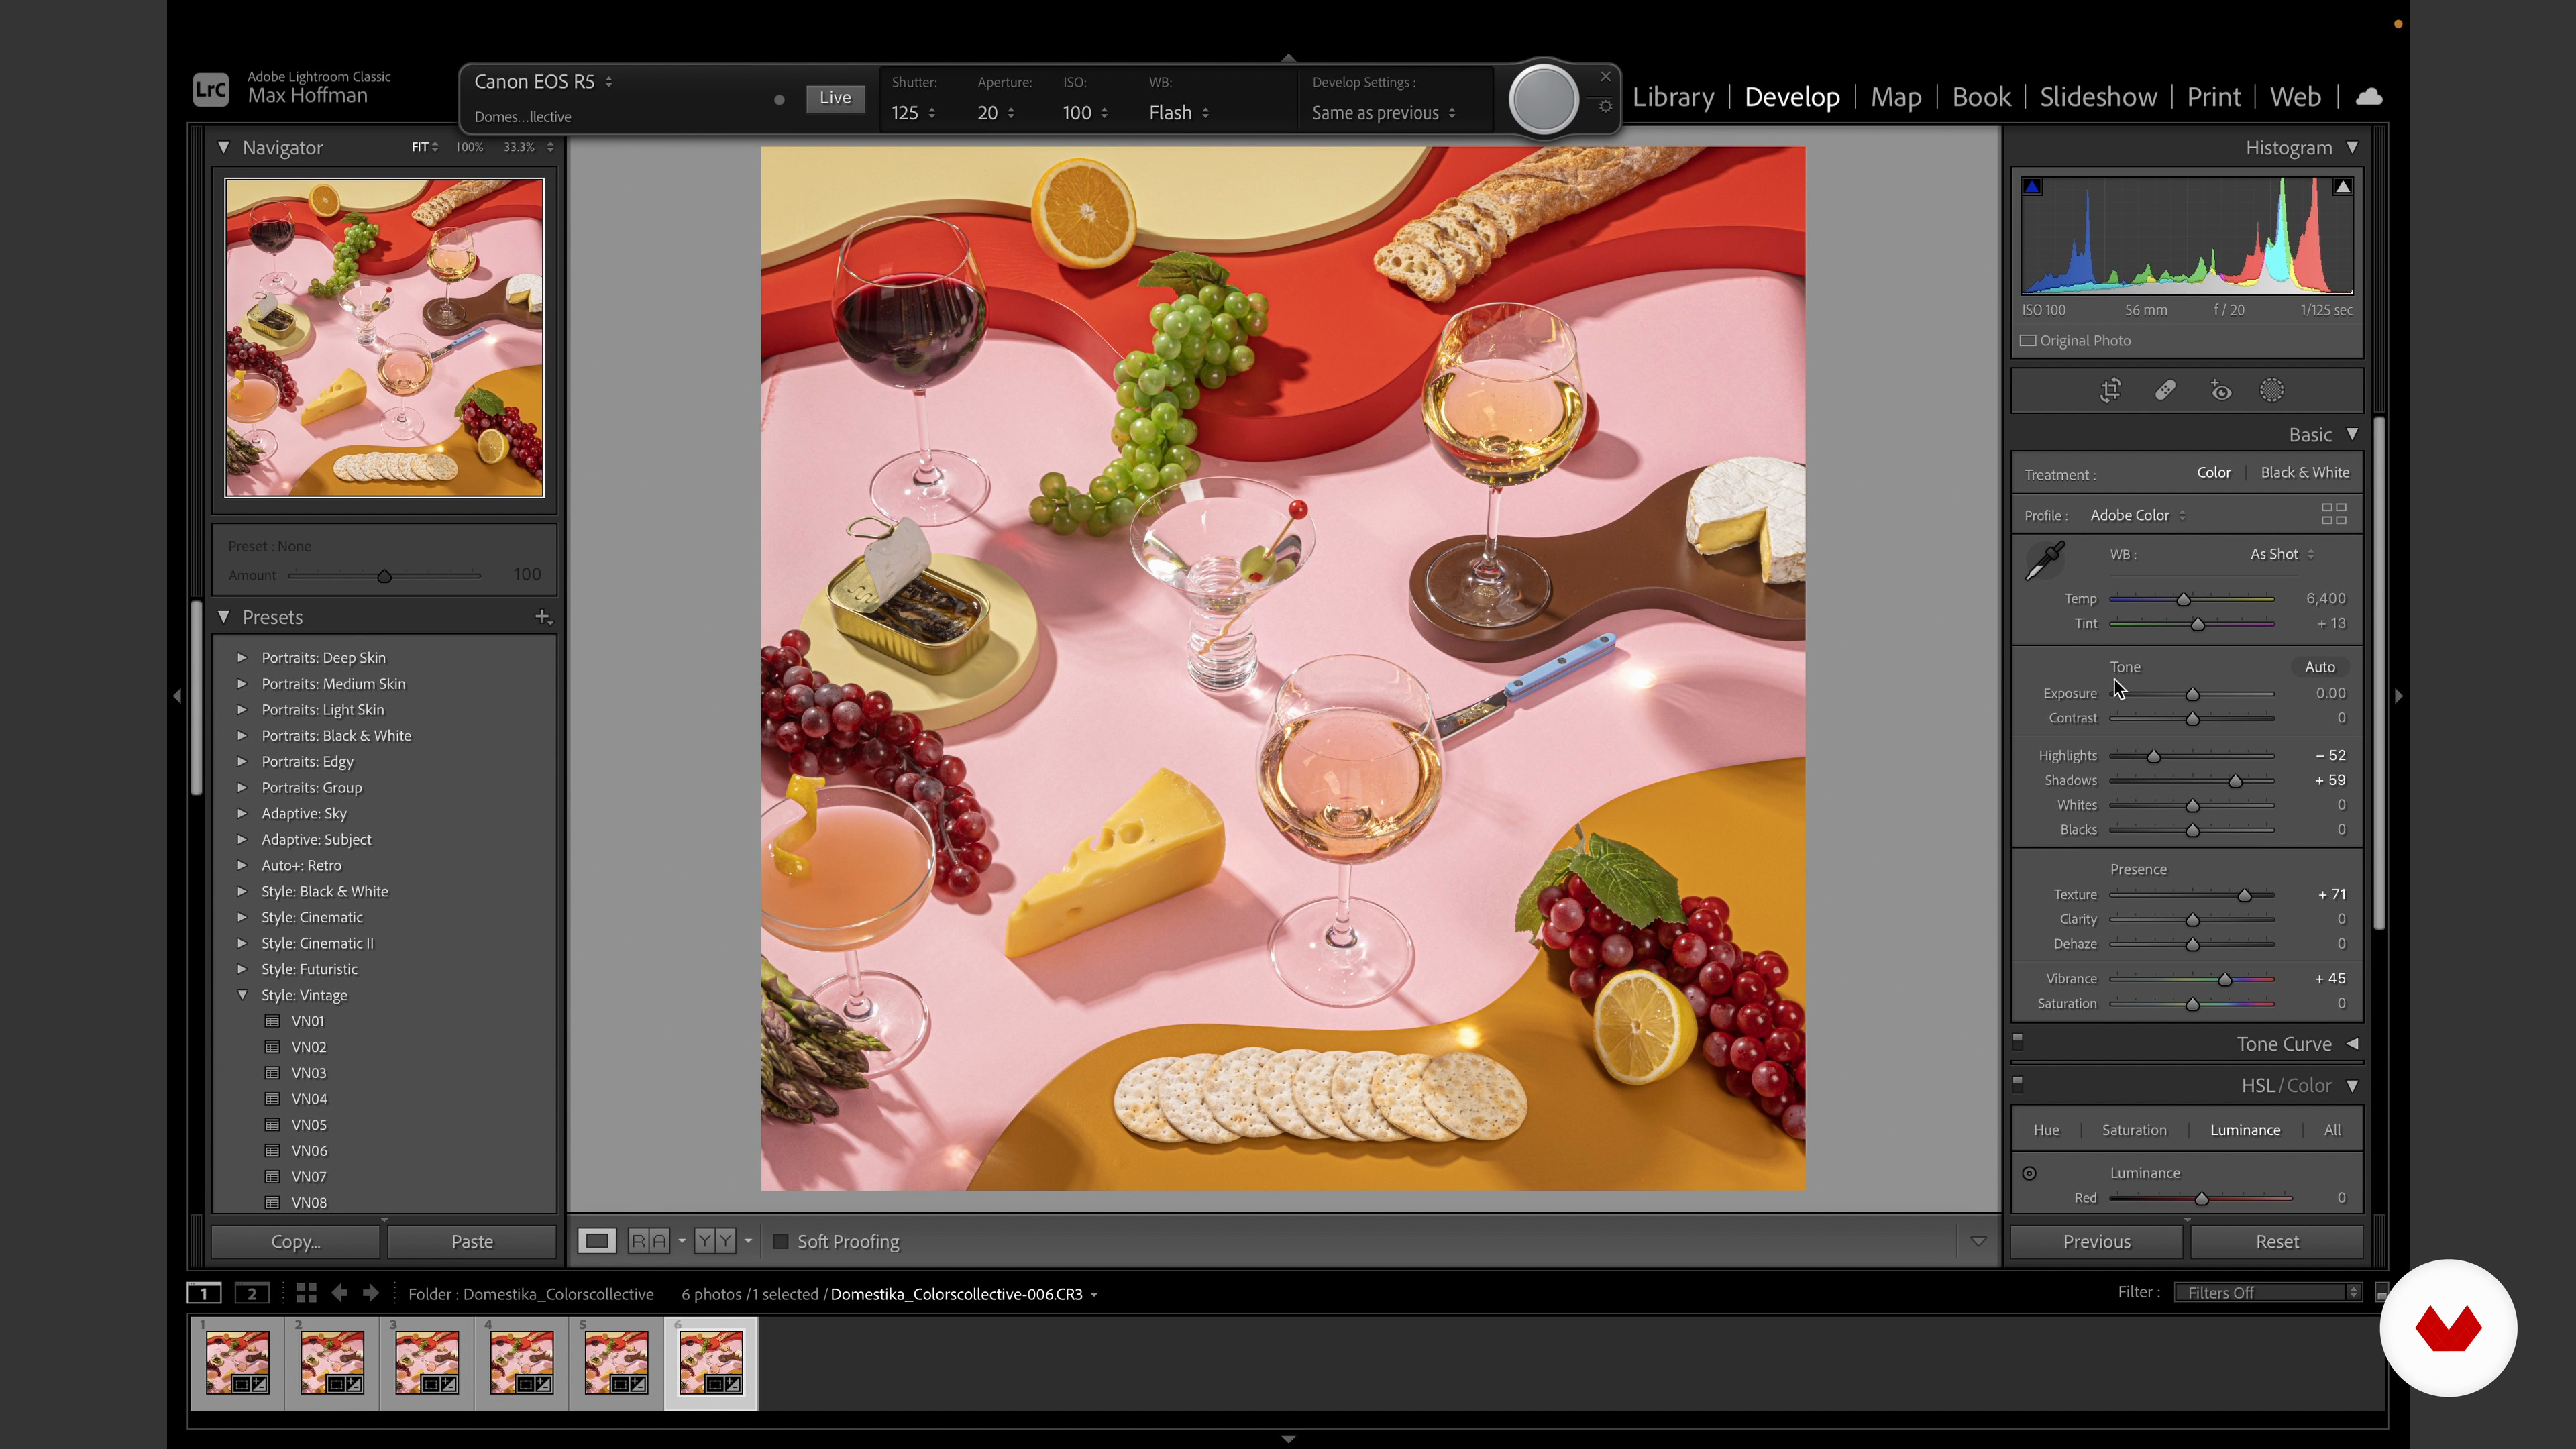Viewport: 2576px width, 1449px height.
Task: Switch HSL to Saturation tab
Action: tap(2134, 1130)
